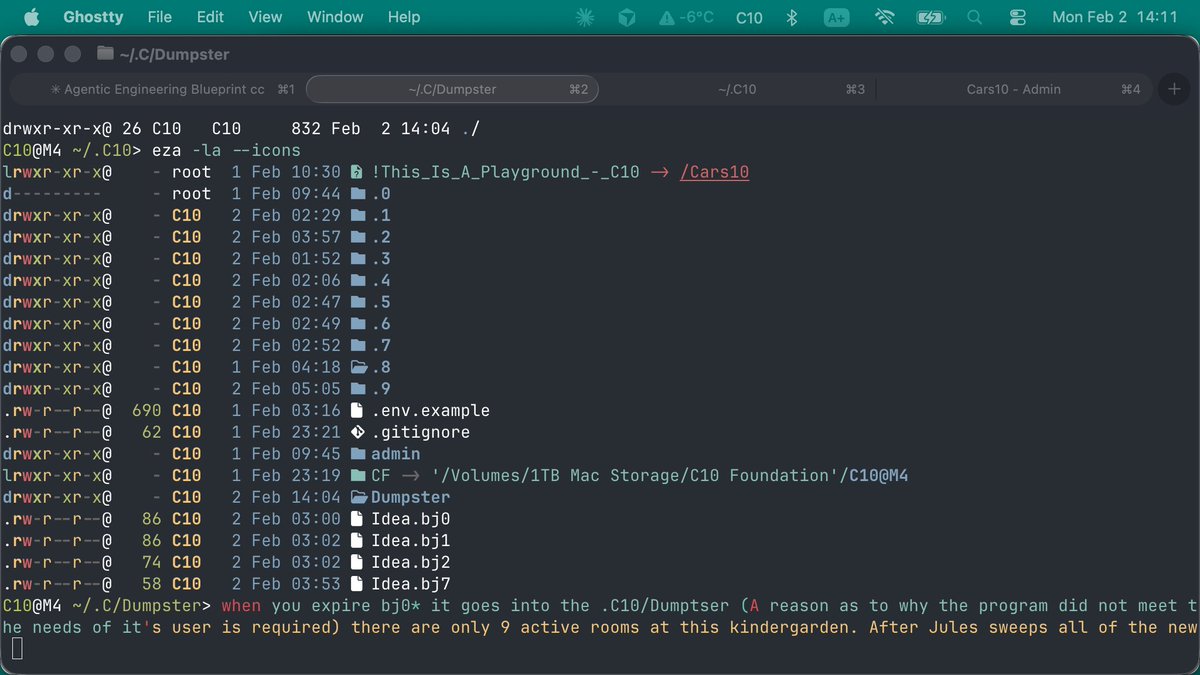
Task: Open the battery status icon
Action: (930, 17)
